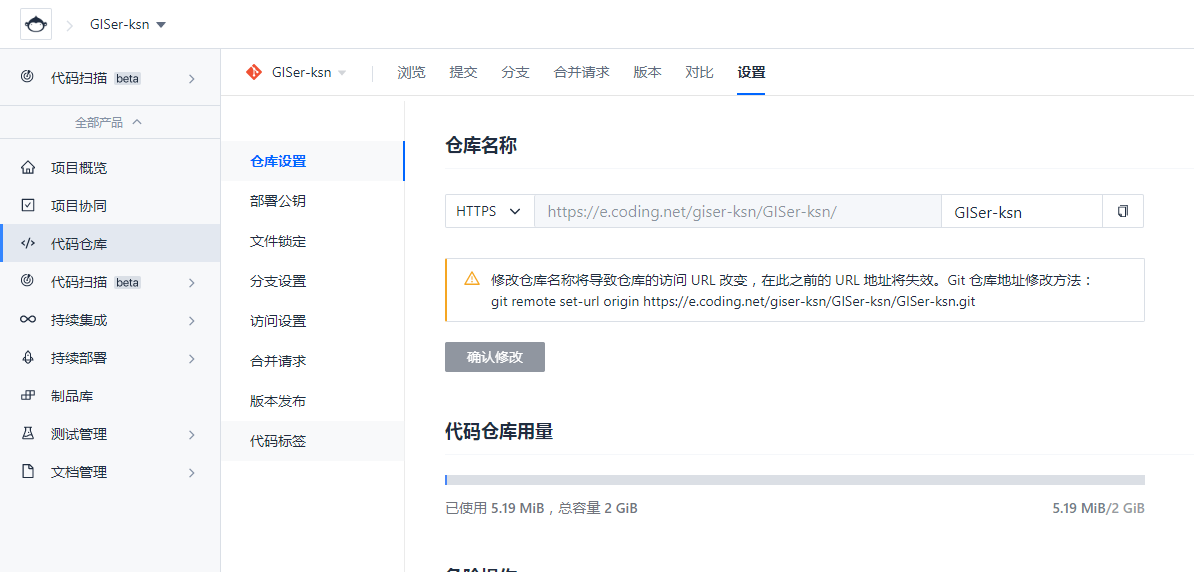
Task: Click the repository name input field
Action: (1020, 212)
